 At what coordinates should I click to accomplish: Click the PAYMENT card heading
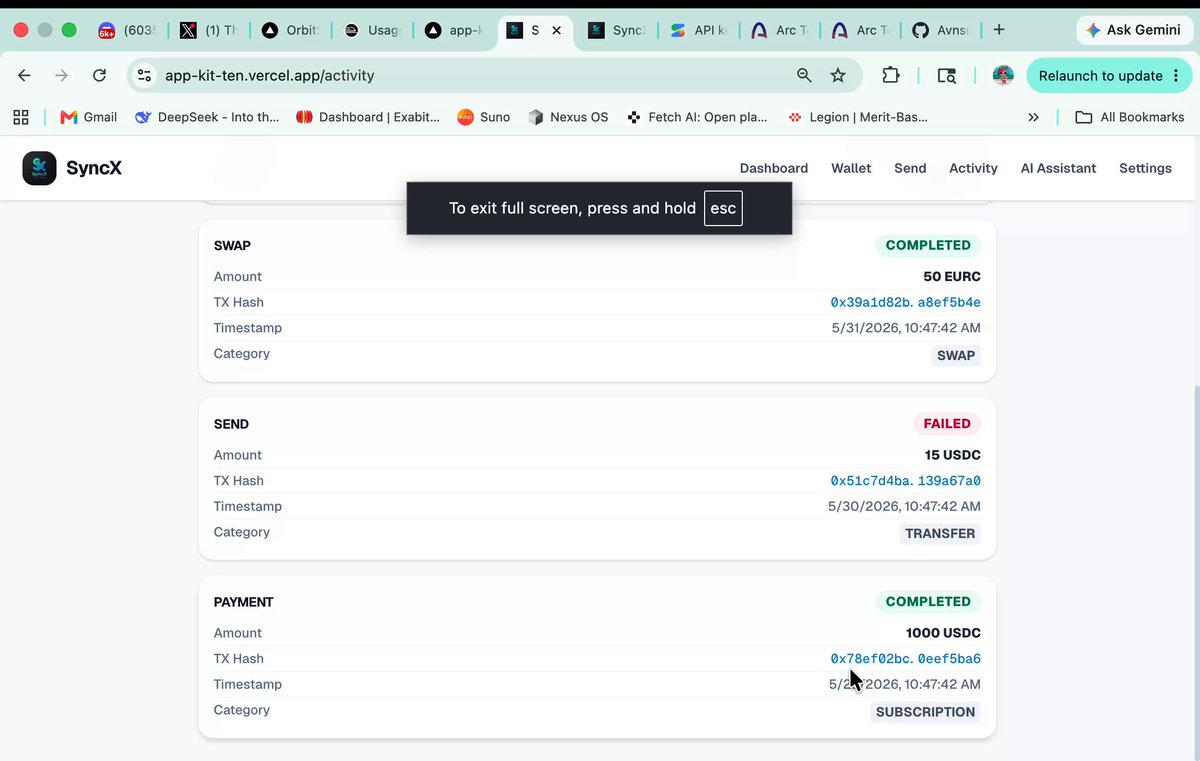(x=244, y=602)
